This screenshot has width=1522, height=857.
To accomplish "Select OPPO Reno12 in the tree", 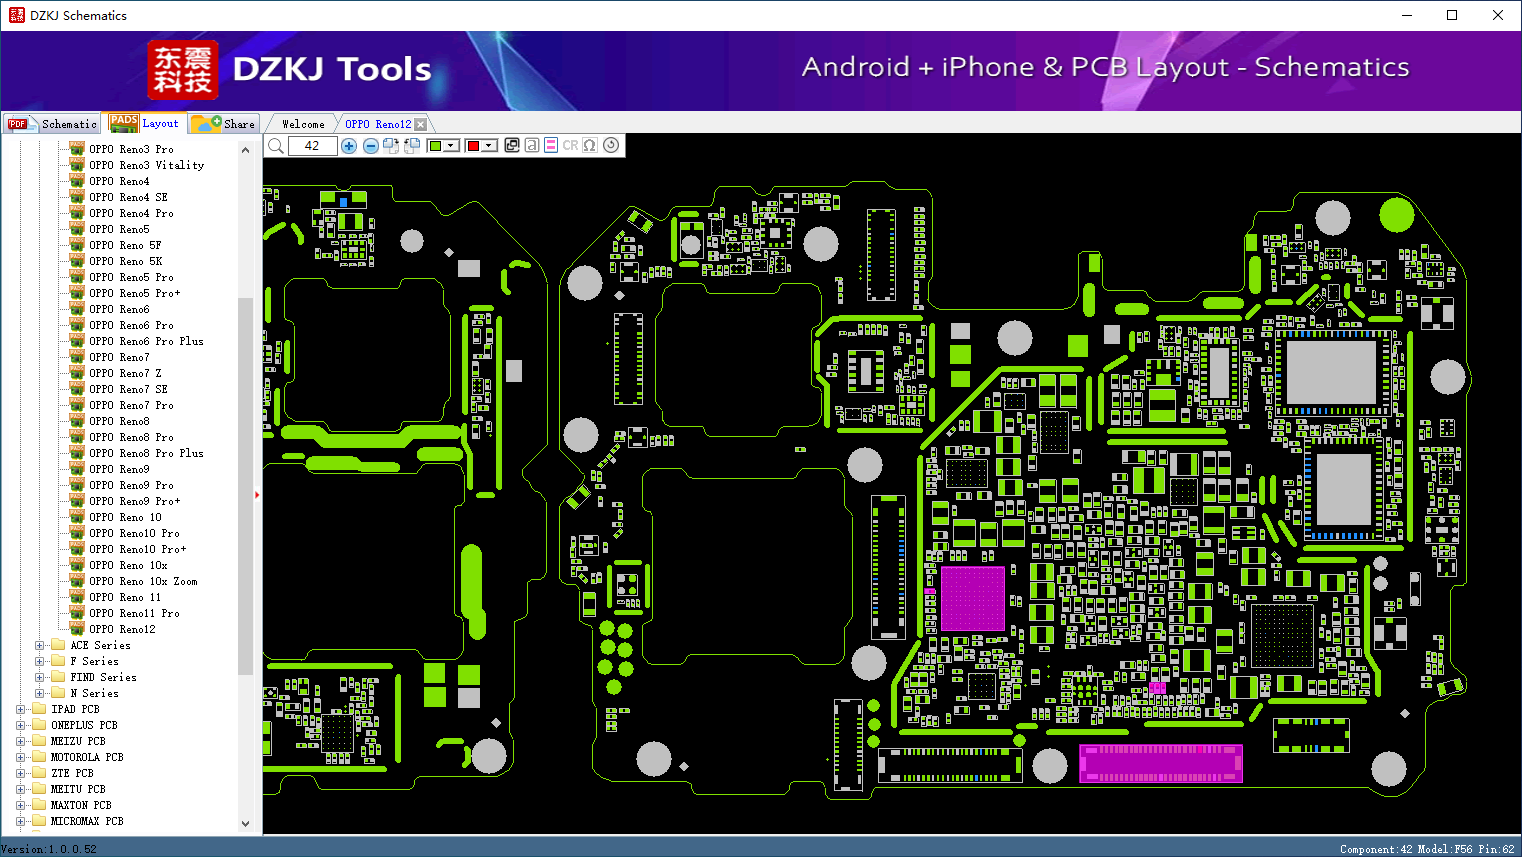I will point(122,629).
